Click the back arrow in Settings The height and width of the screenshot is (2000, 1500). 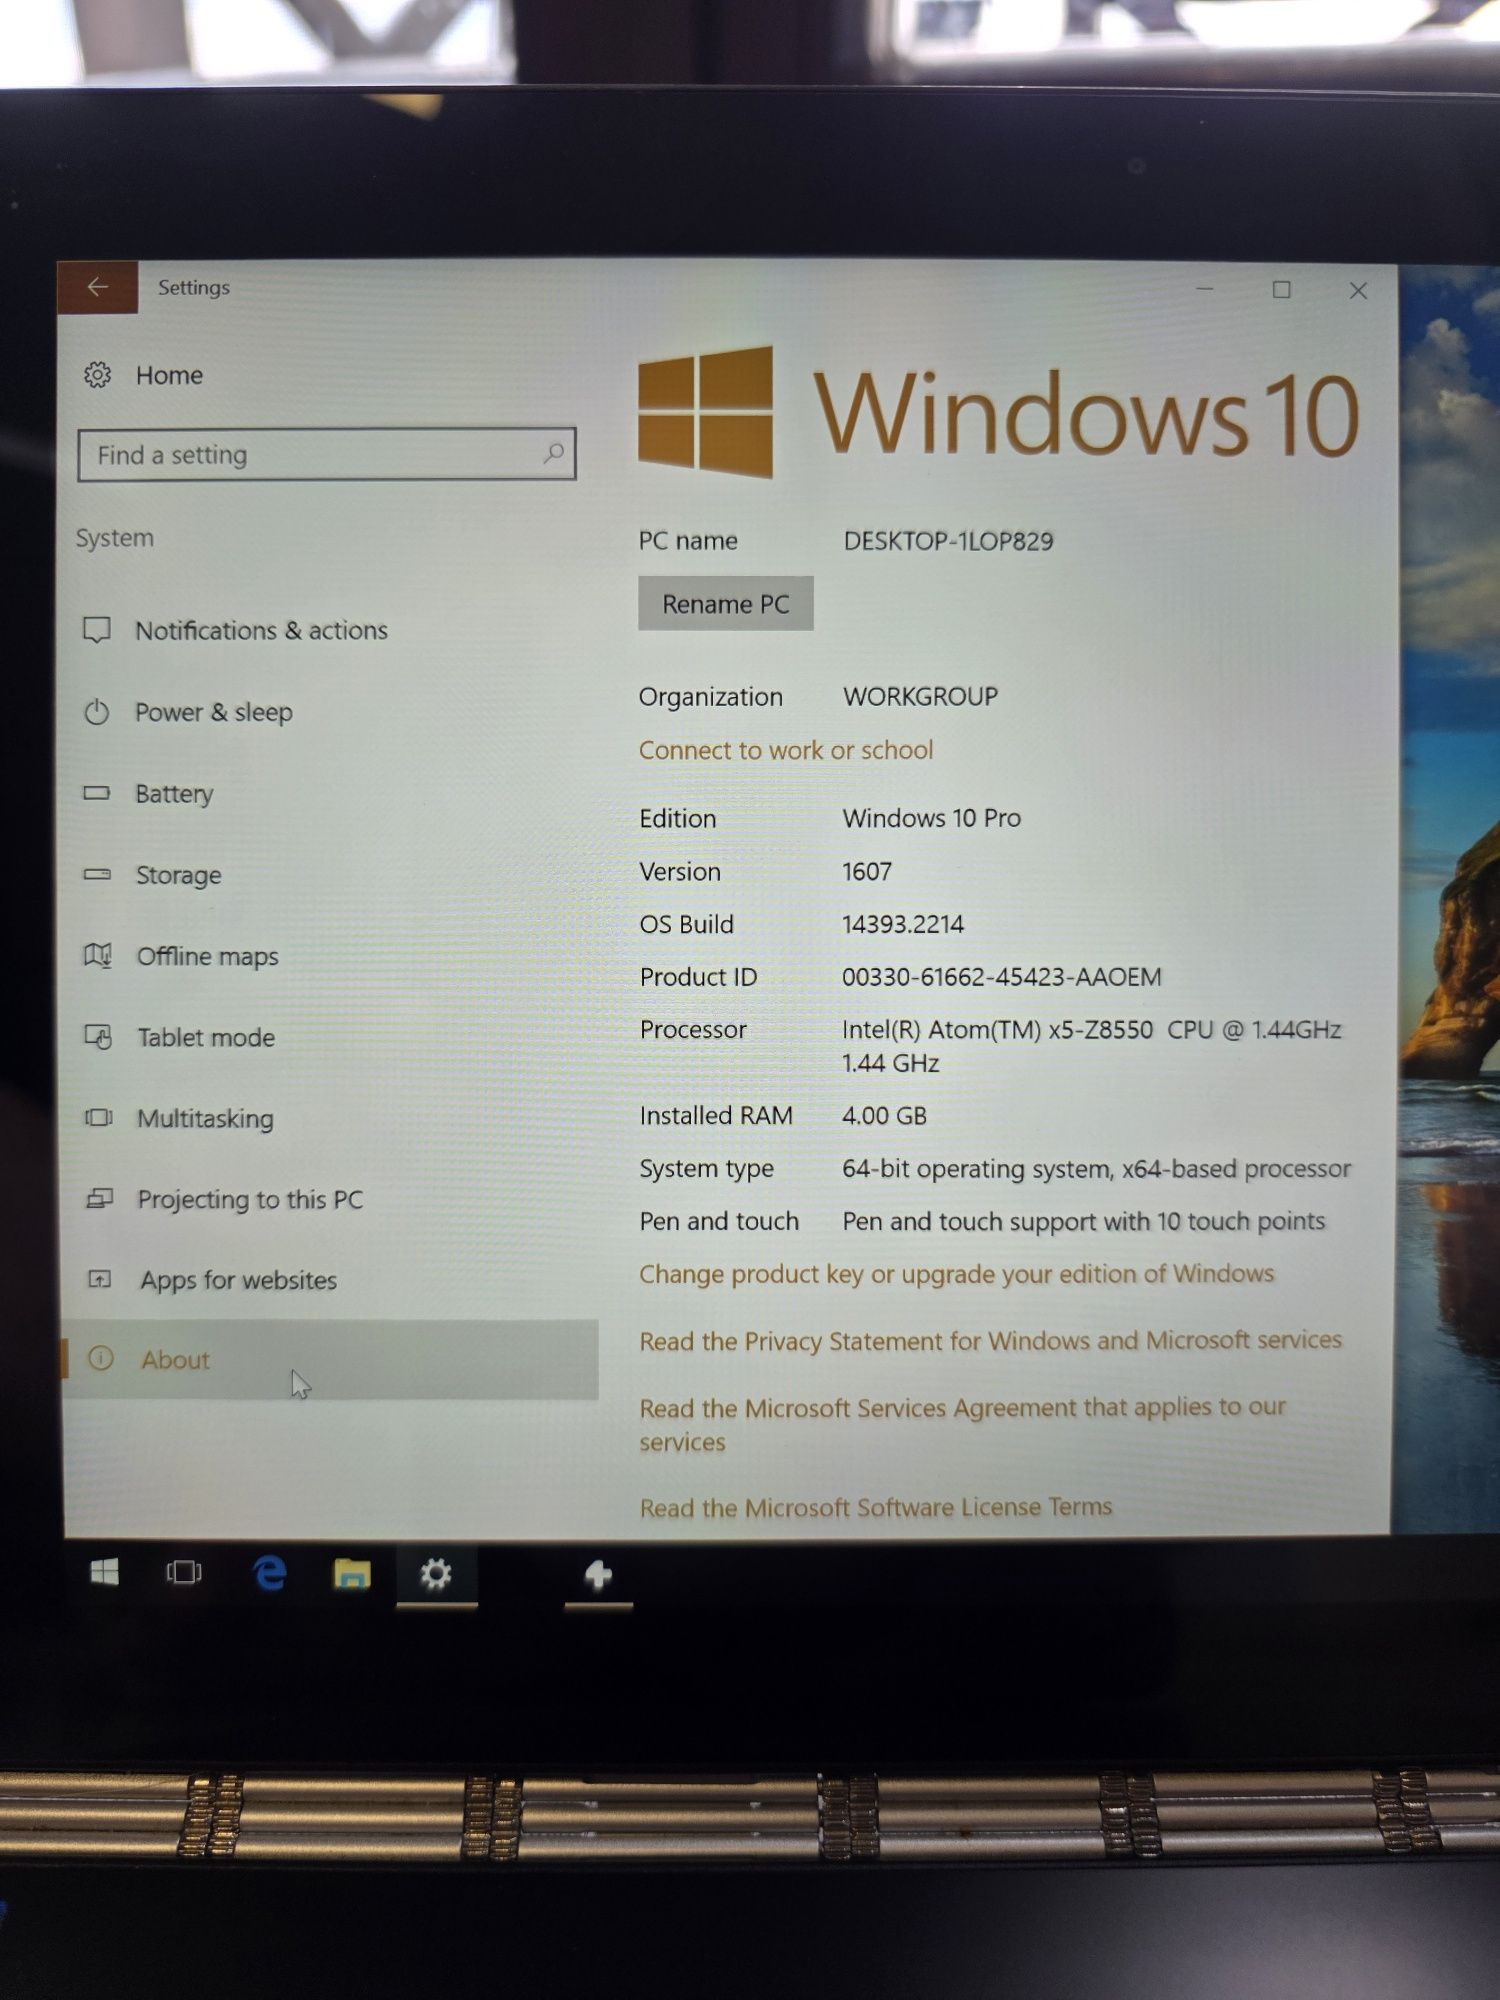(x=97, y=287)
